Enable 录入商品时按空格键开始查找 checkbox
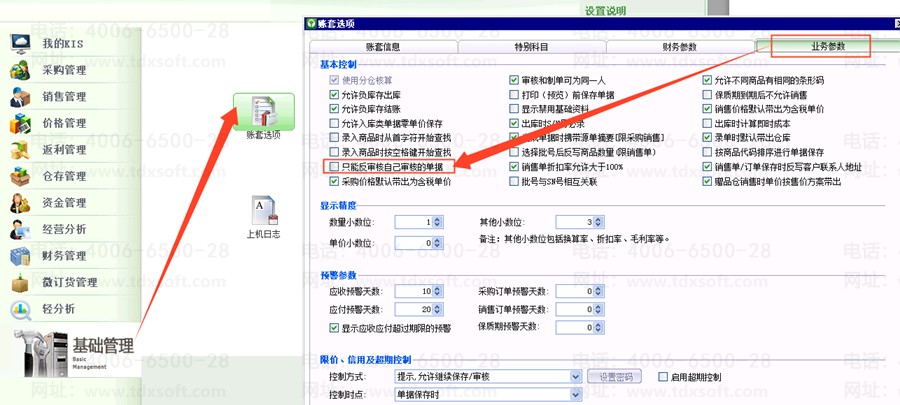The height and width of the screenshot is (405, 900). [334, 153]
